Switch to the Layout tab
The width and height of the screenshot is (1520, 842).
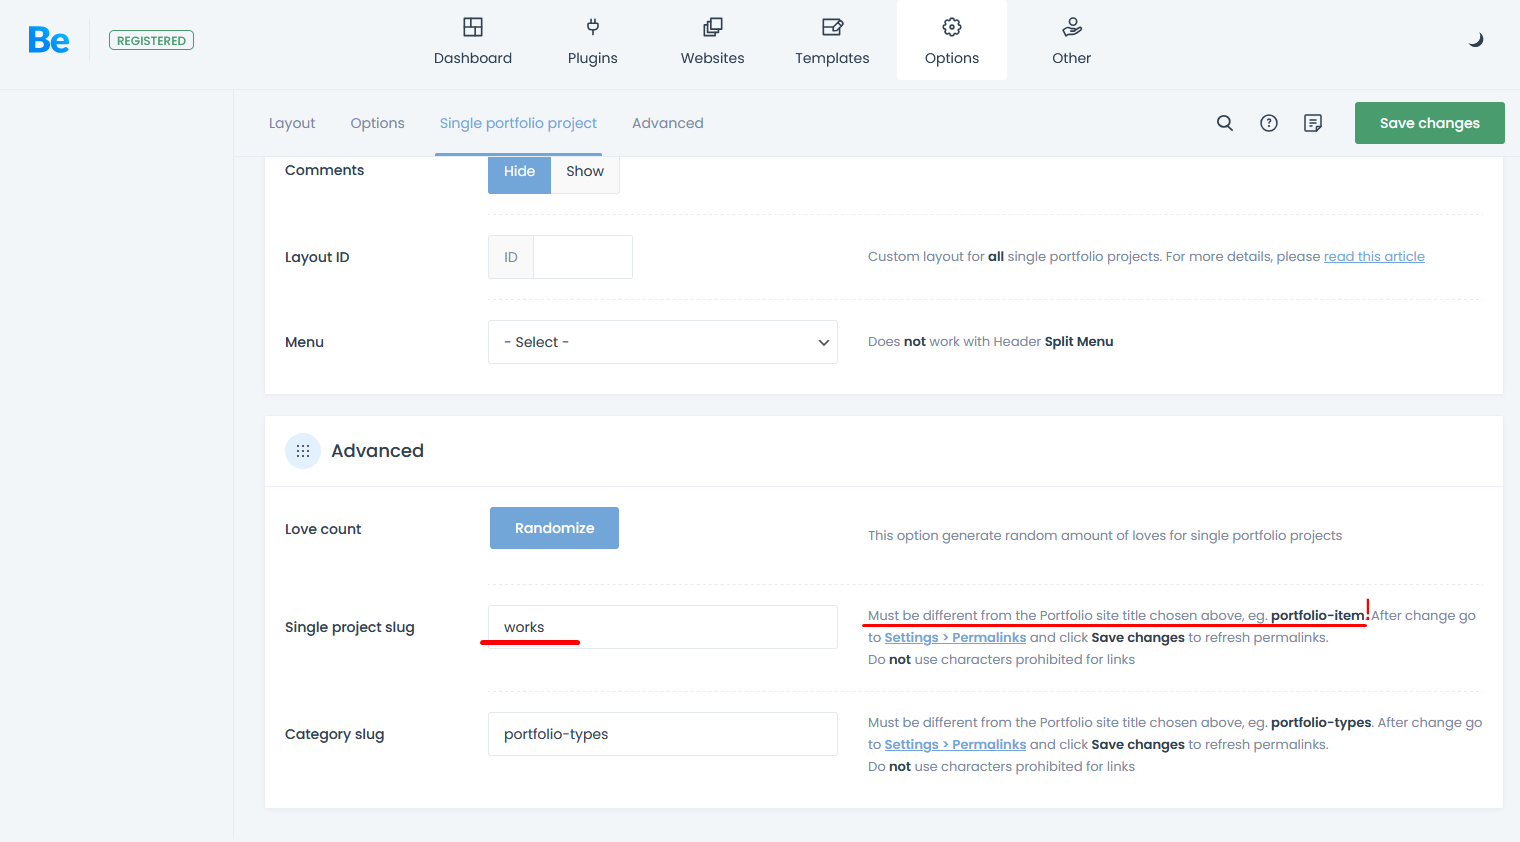coord(292,123)
